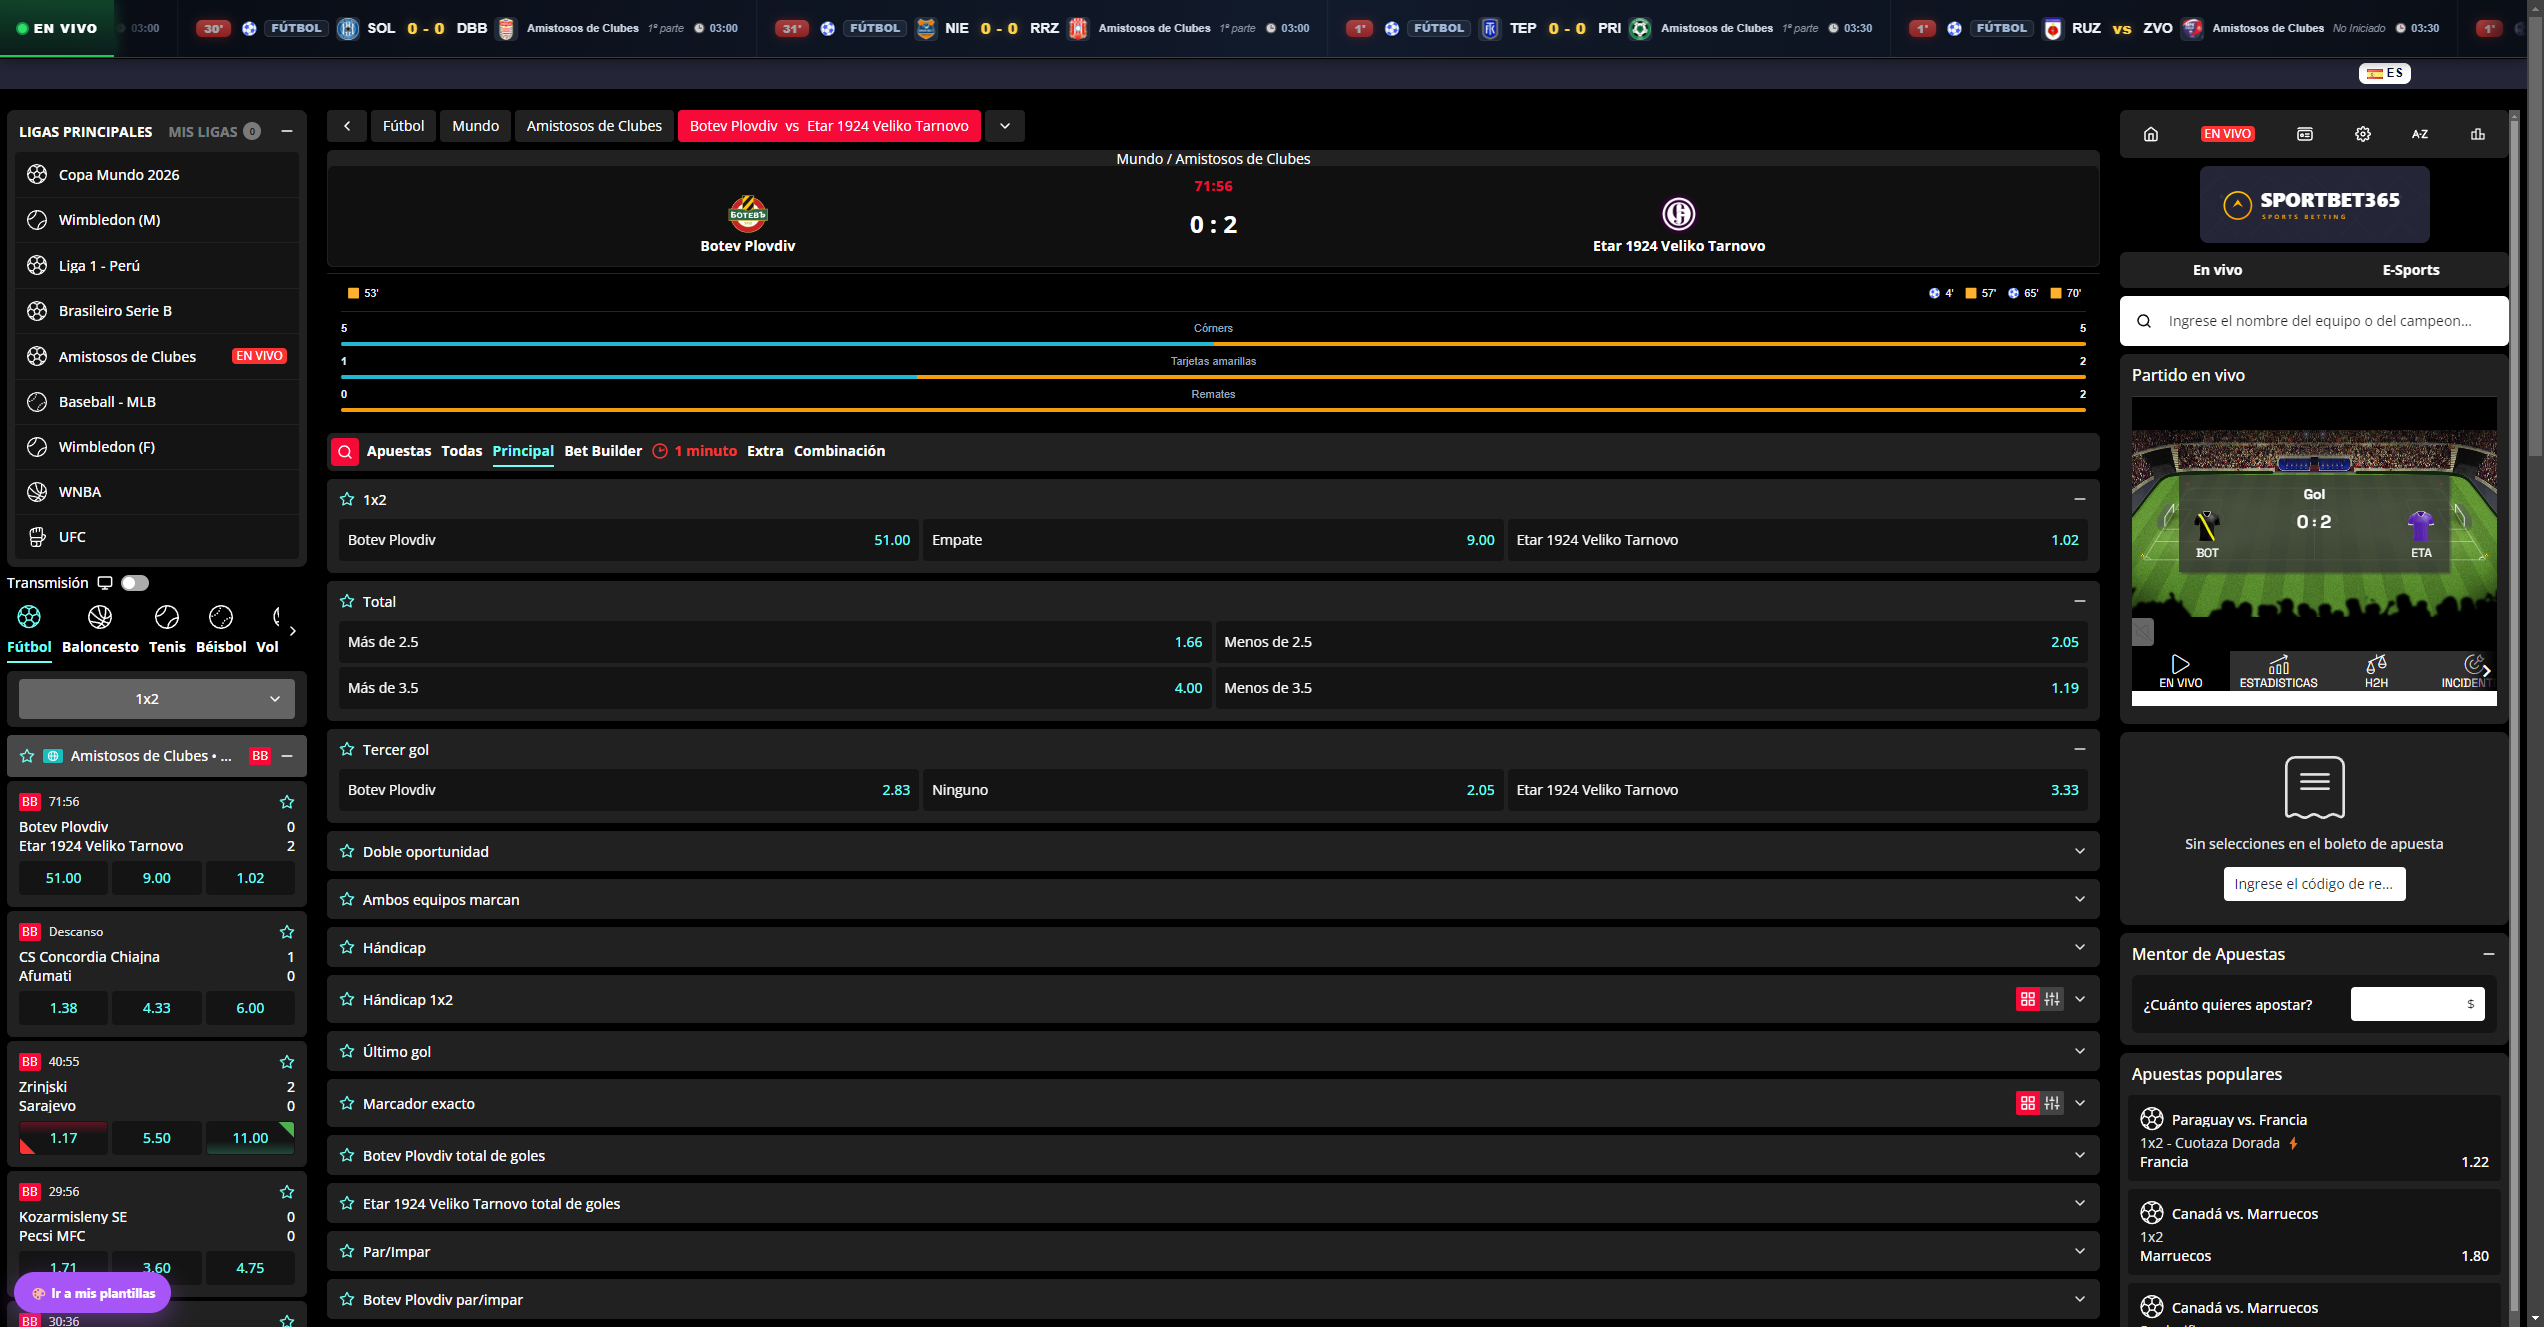This screenshot has height=1327, width=2544.
Task: Click the red market search icon
Action: coord(345,452)
